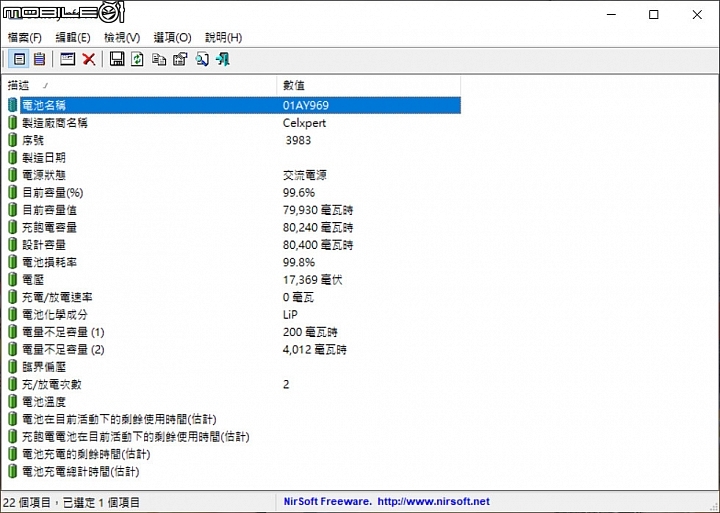720x513 pixels.
Task: Click the battery icon beside 序號
Action: 12,140
